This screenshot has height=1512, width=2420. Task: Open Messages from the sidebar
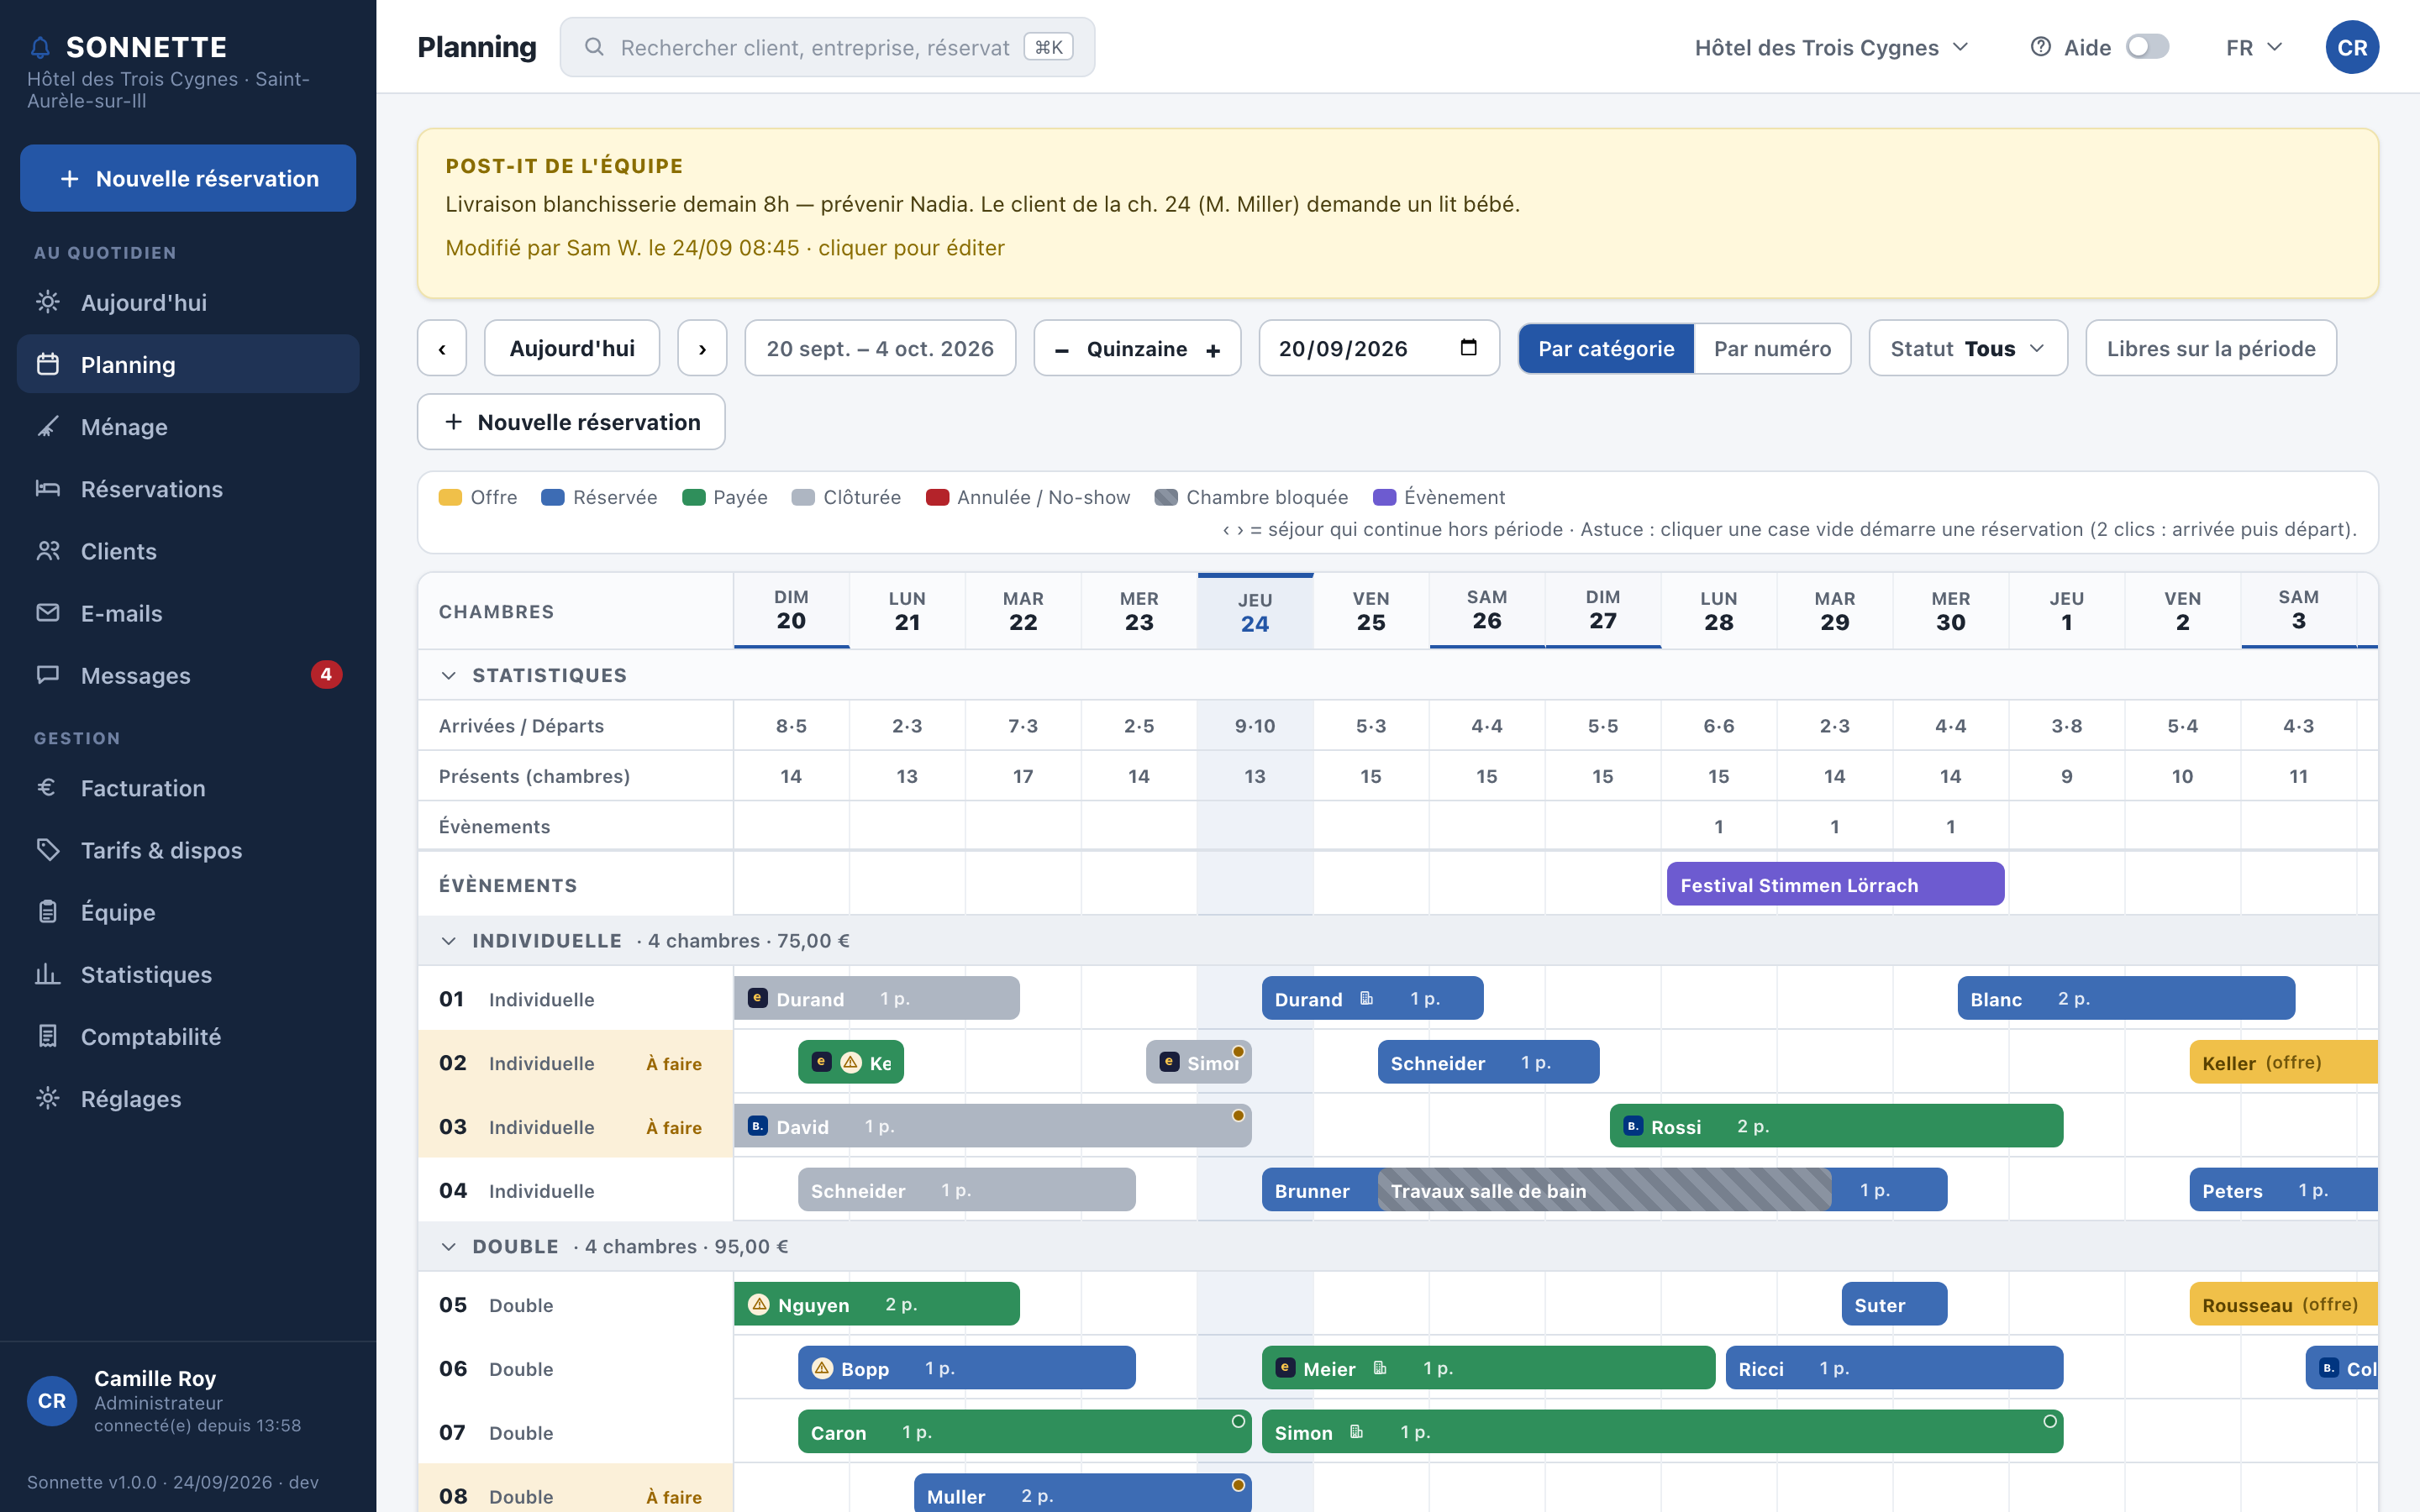(188, 675)
